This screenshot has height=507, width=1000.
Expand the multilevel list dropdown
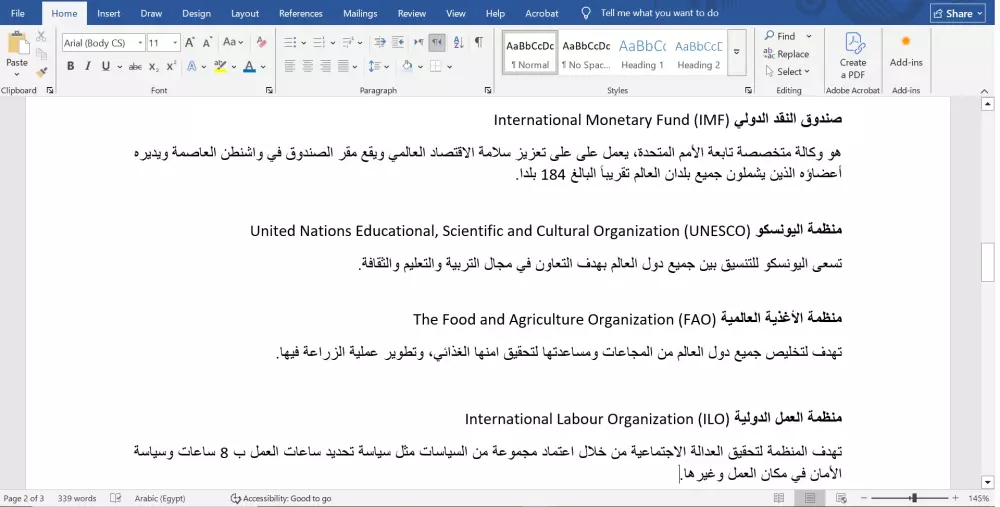[x=360, y=43]
